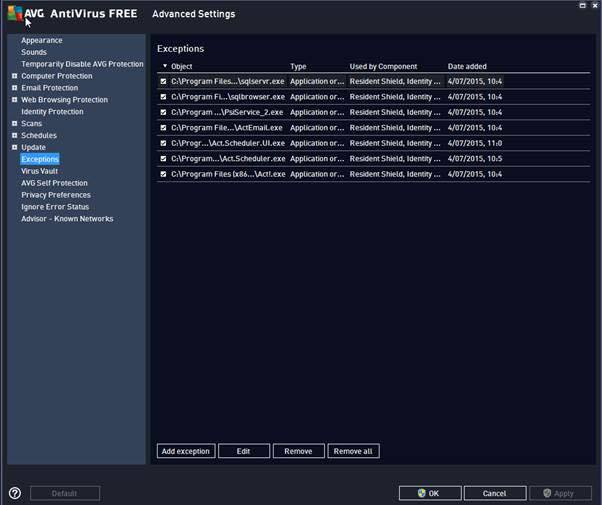Viewport: 602px width, 505px height.
Task: Select the Exceptions sidebar item
Action: pos(40,159)
